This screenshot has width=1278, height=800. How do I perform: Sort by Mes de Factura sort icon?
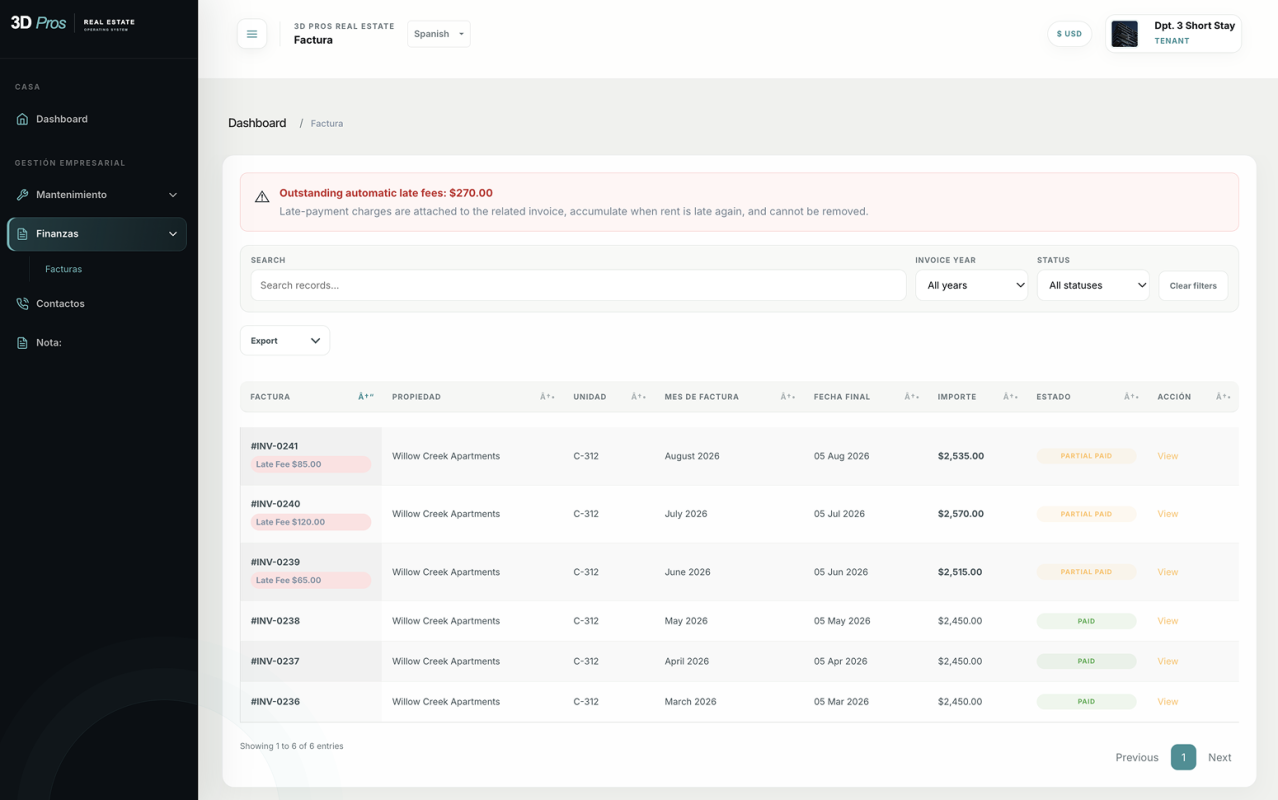click(788, 397)
